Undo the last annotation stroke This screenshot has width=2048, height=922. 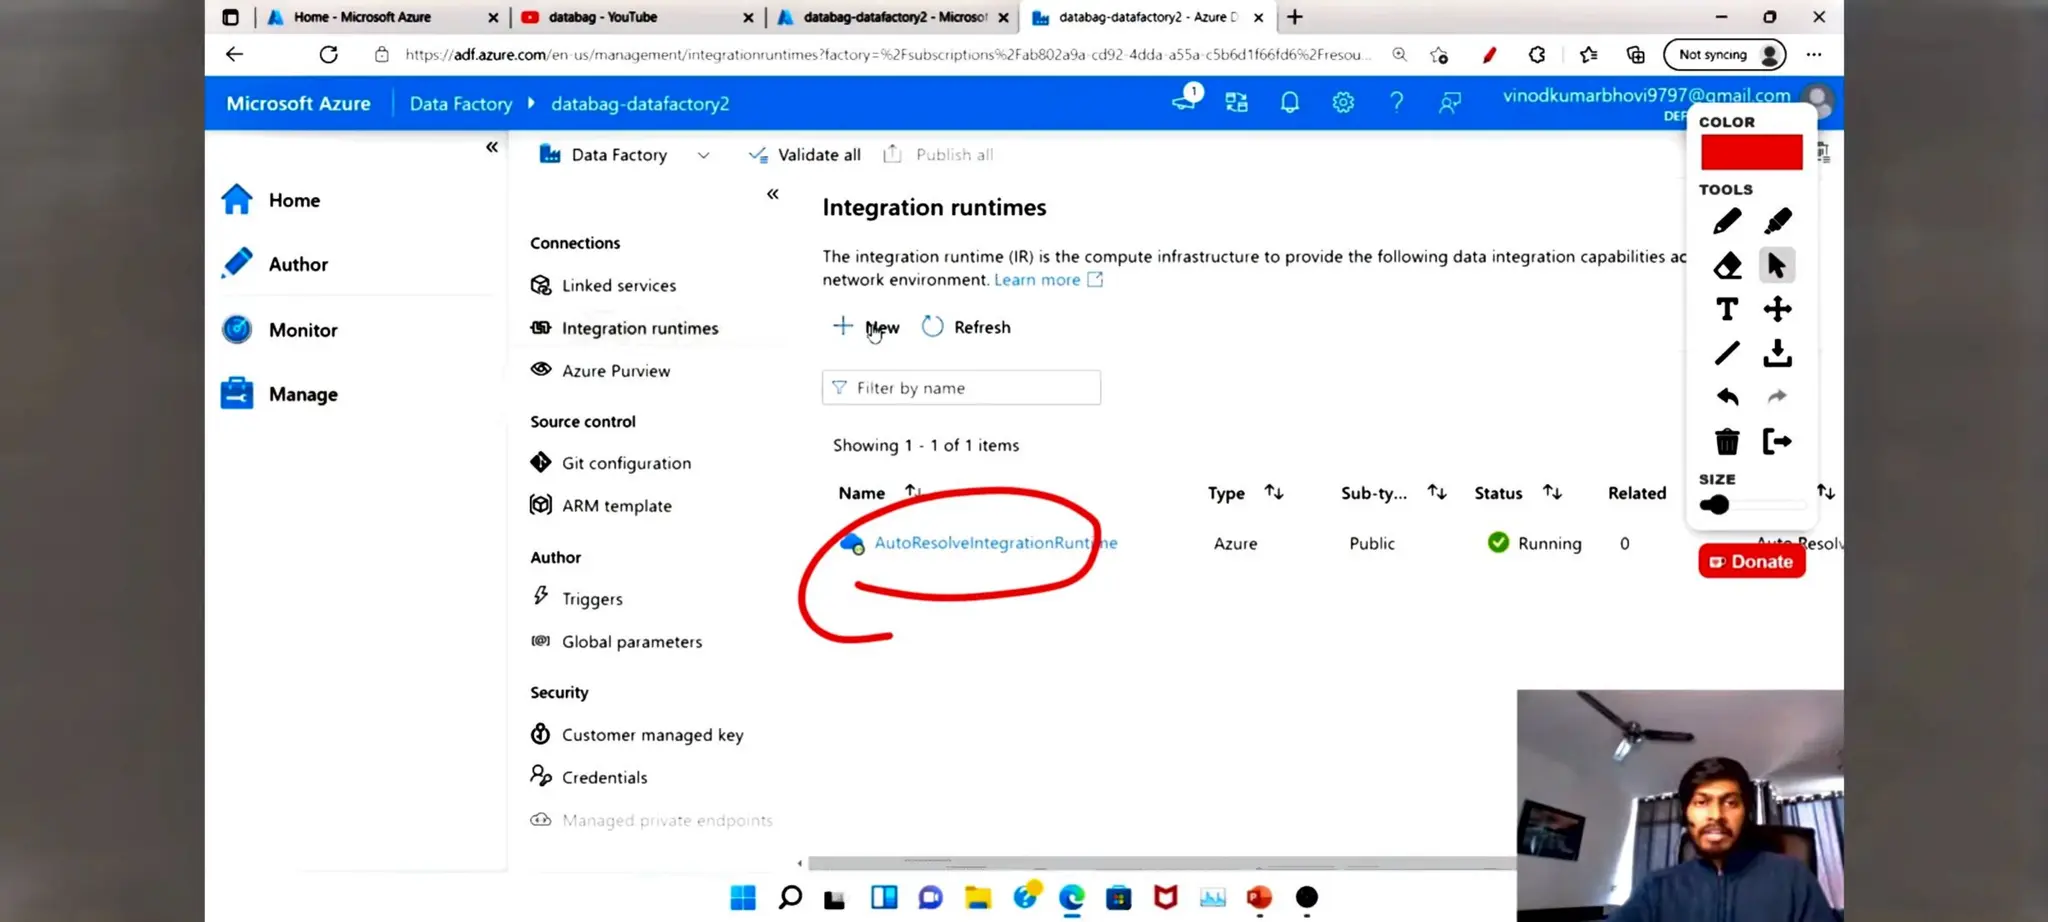coord(1727,397)
